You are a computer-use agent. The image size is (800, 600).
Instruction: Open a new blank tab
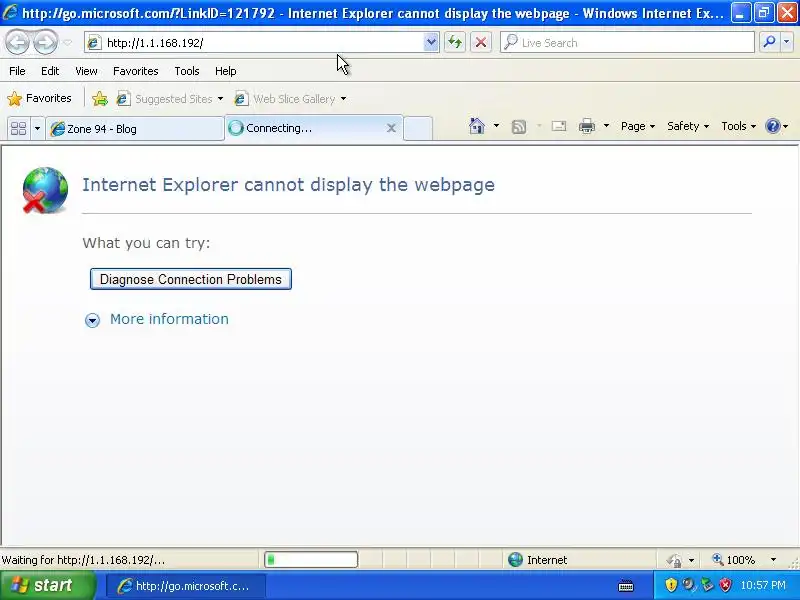click(418, 129)
